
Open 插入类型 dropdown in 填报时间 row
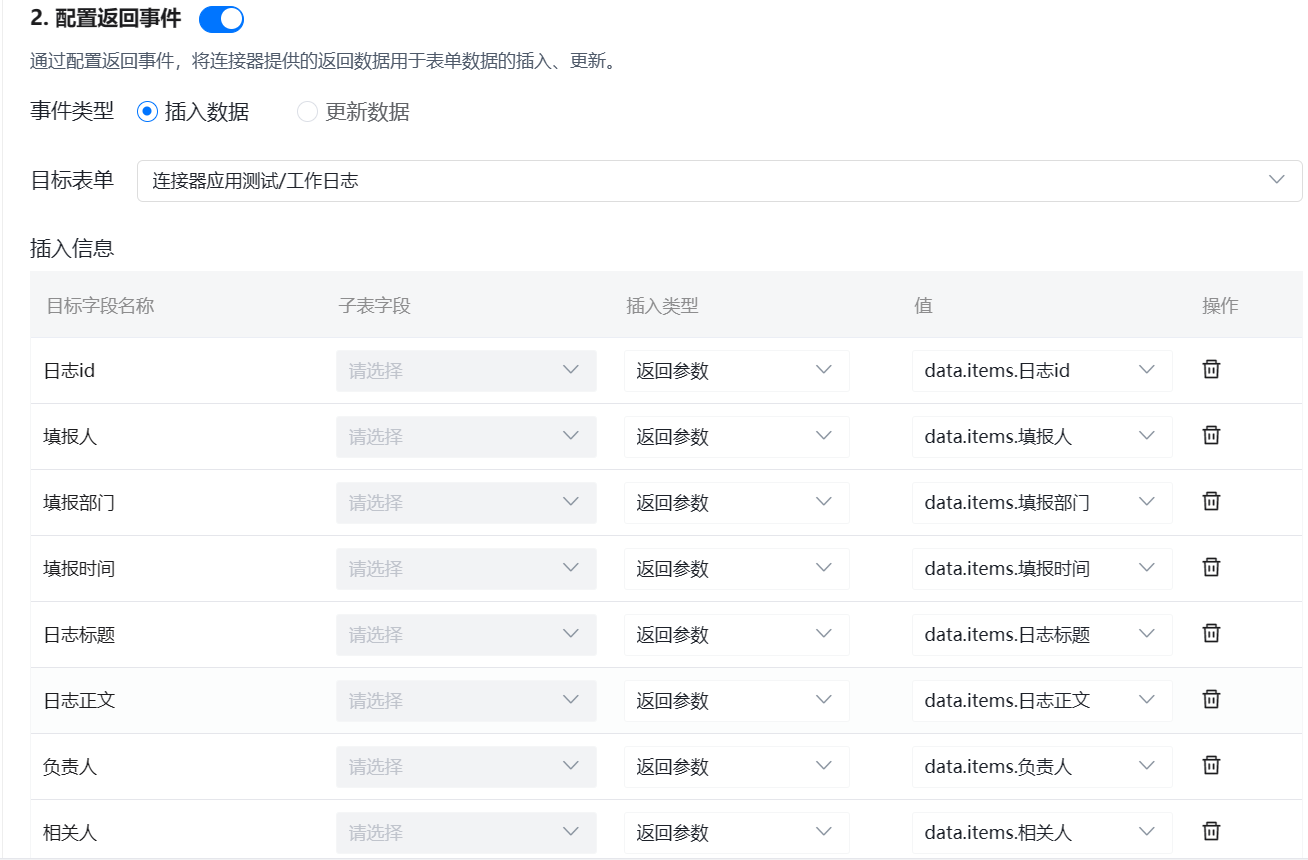pos(737,569)
